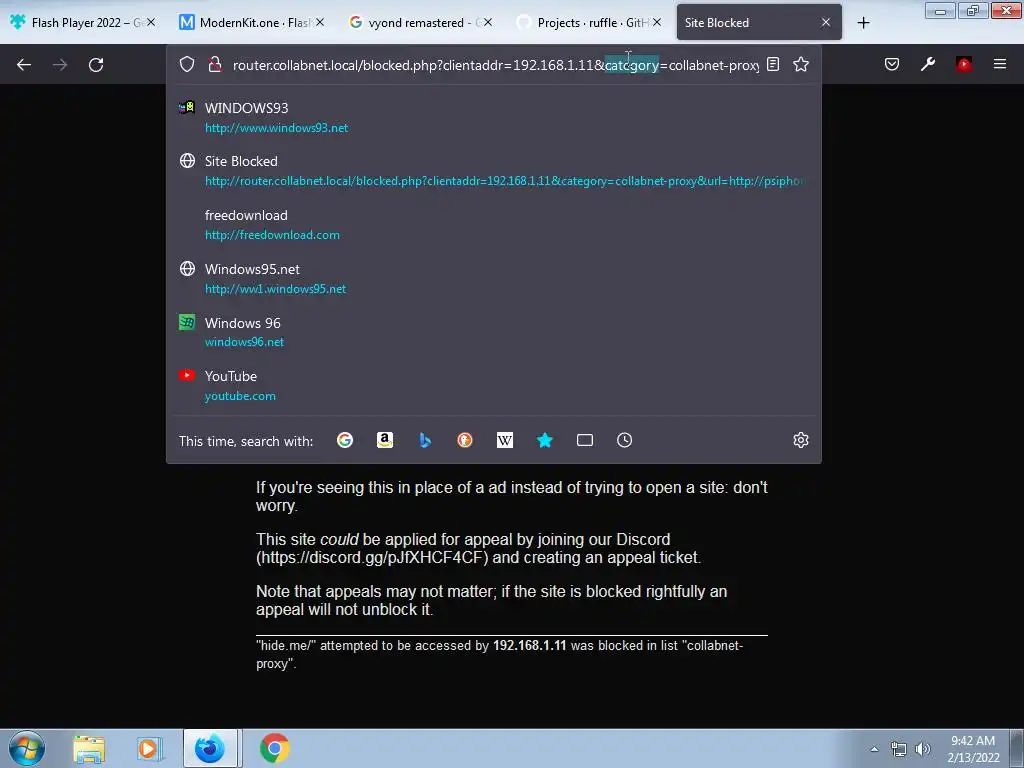Close the Flash Player 2022 tab

click(x=151, y=22)
